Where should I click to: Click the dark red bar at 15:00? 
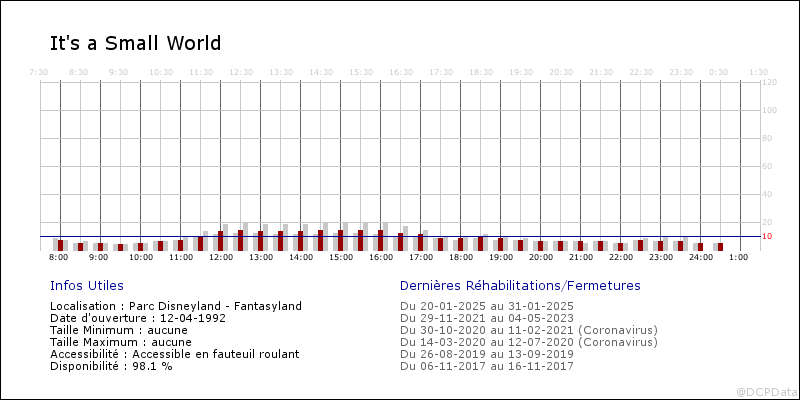(x=340, y=240)
